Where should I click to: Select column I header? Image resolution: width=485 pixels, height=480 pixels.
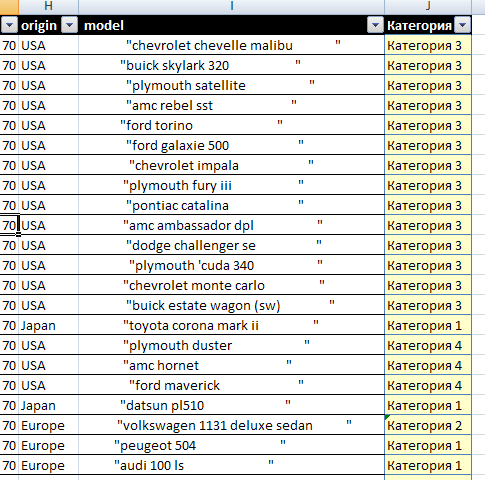(x=231, y=6)
